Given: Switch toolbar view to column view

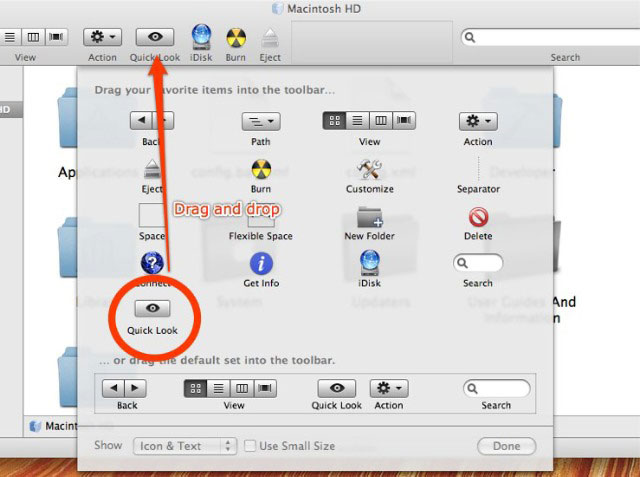Looking at the screenshot, I should pos(33,38).
